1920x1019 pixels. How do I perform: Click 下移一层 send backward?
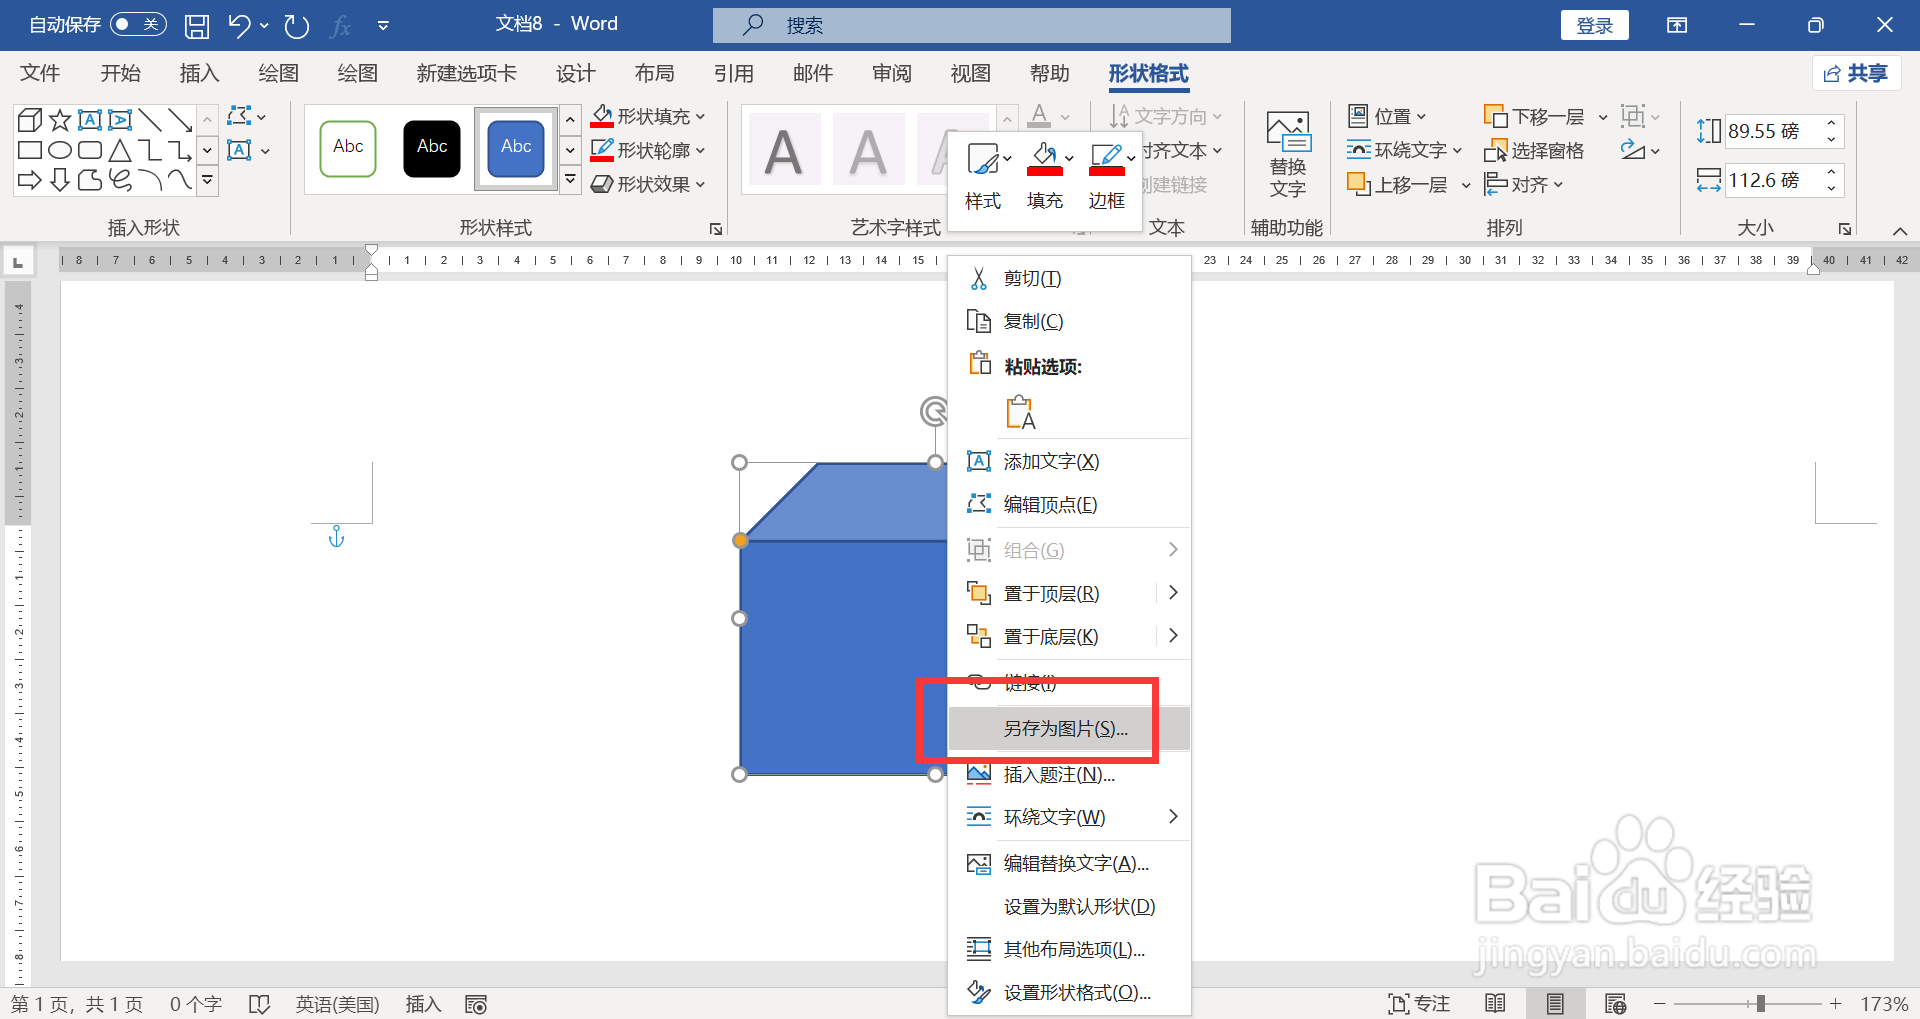point(1534,116)
